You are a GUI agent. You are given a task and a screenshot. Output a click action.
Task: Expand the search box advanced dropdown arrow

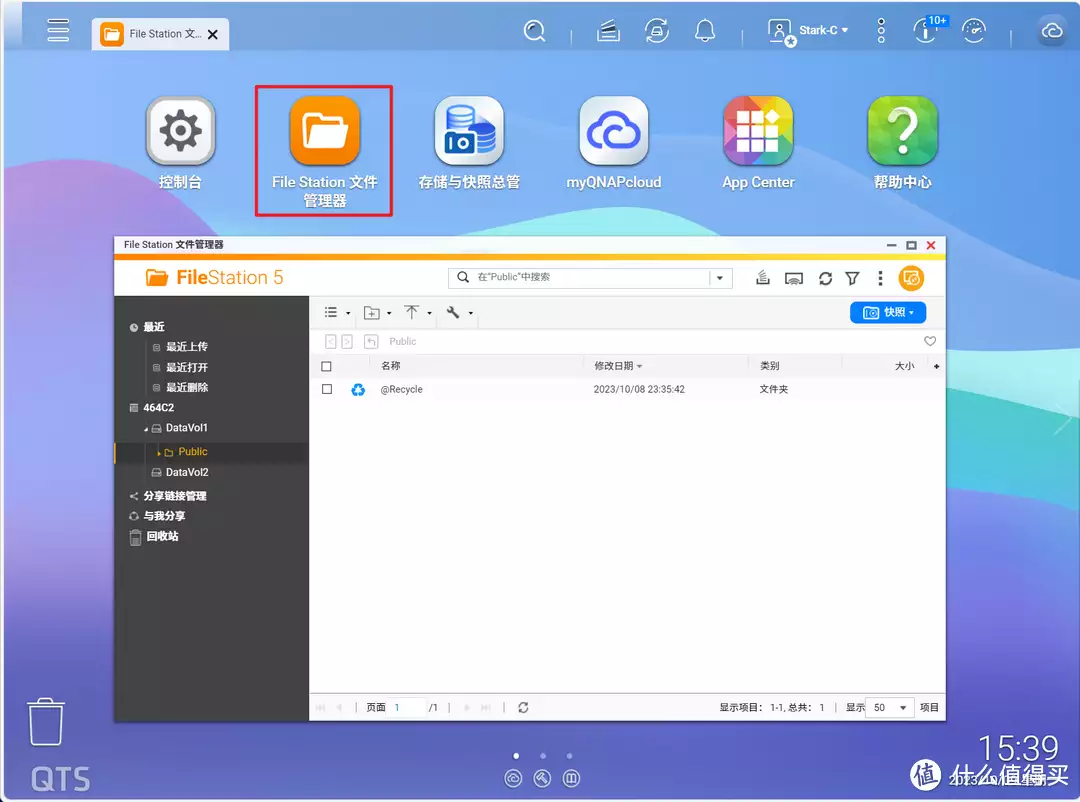pyautogui.click(x=720, y=278)
